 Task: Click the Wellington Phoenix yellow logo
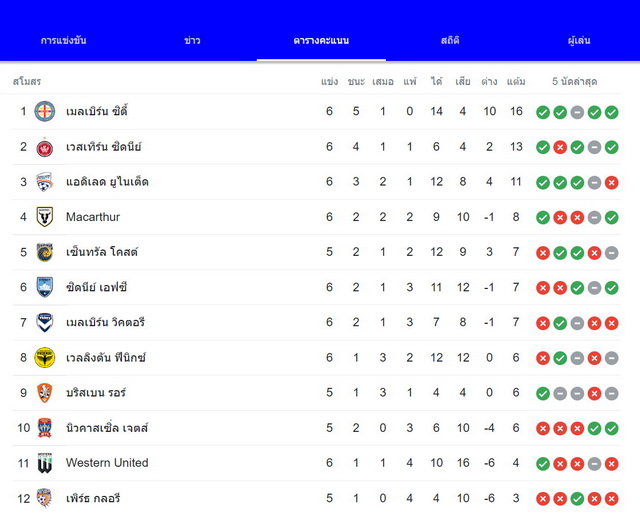44,358
